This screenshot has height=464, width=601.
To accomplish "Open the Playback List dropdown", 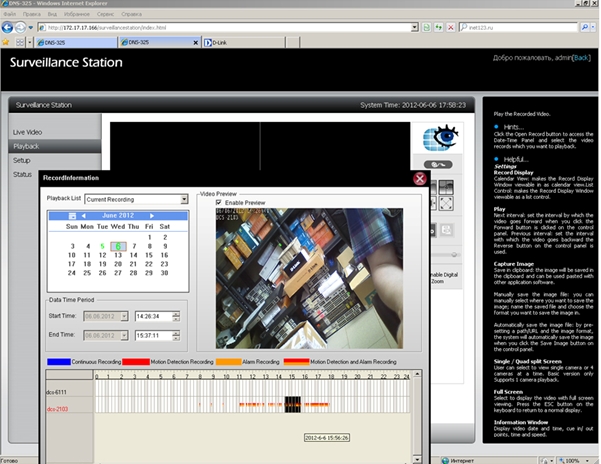I will point(183,199).
